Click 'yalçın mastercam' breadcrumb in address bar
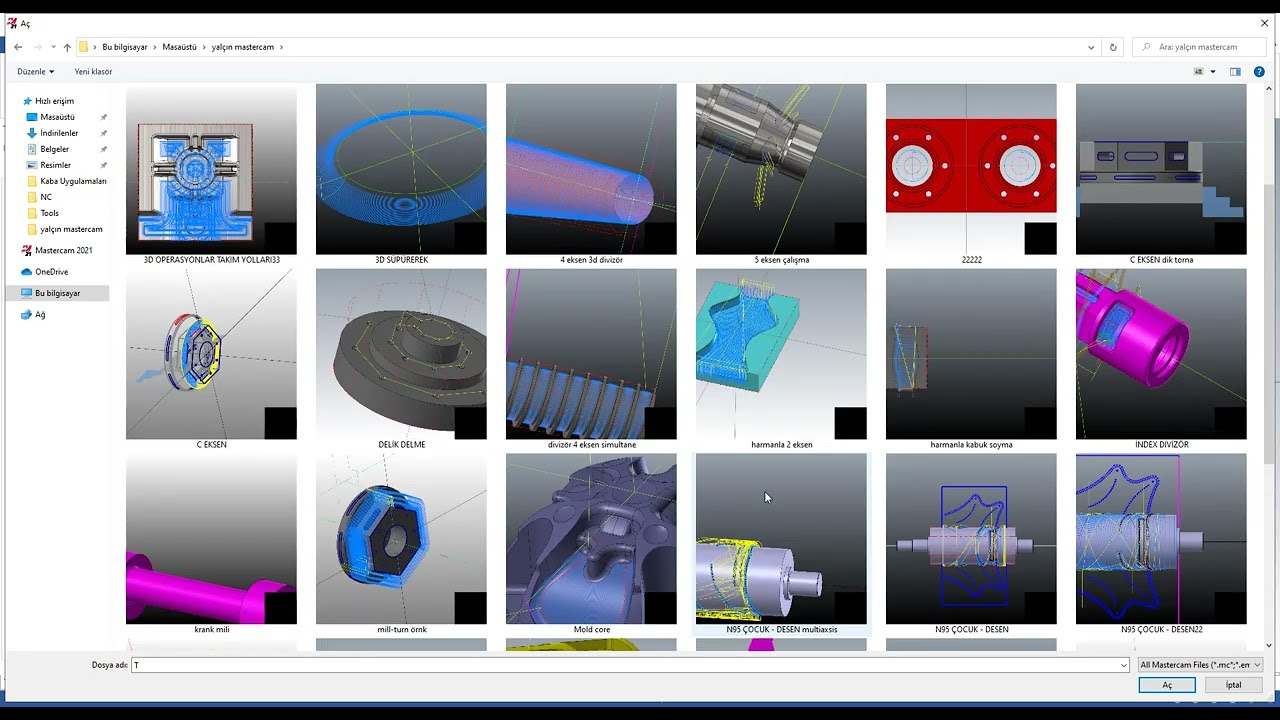Image resolution: width=1280 pixels, height=720 pixels. [x=242, y=47]
